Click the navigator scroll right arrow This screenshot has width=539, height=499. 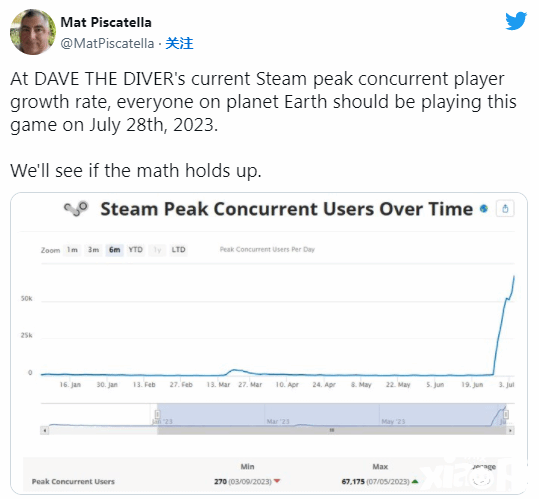(510, 430)
